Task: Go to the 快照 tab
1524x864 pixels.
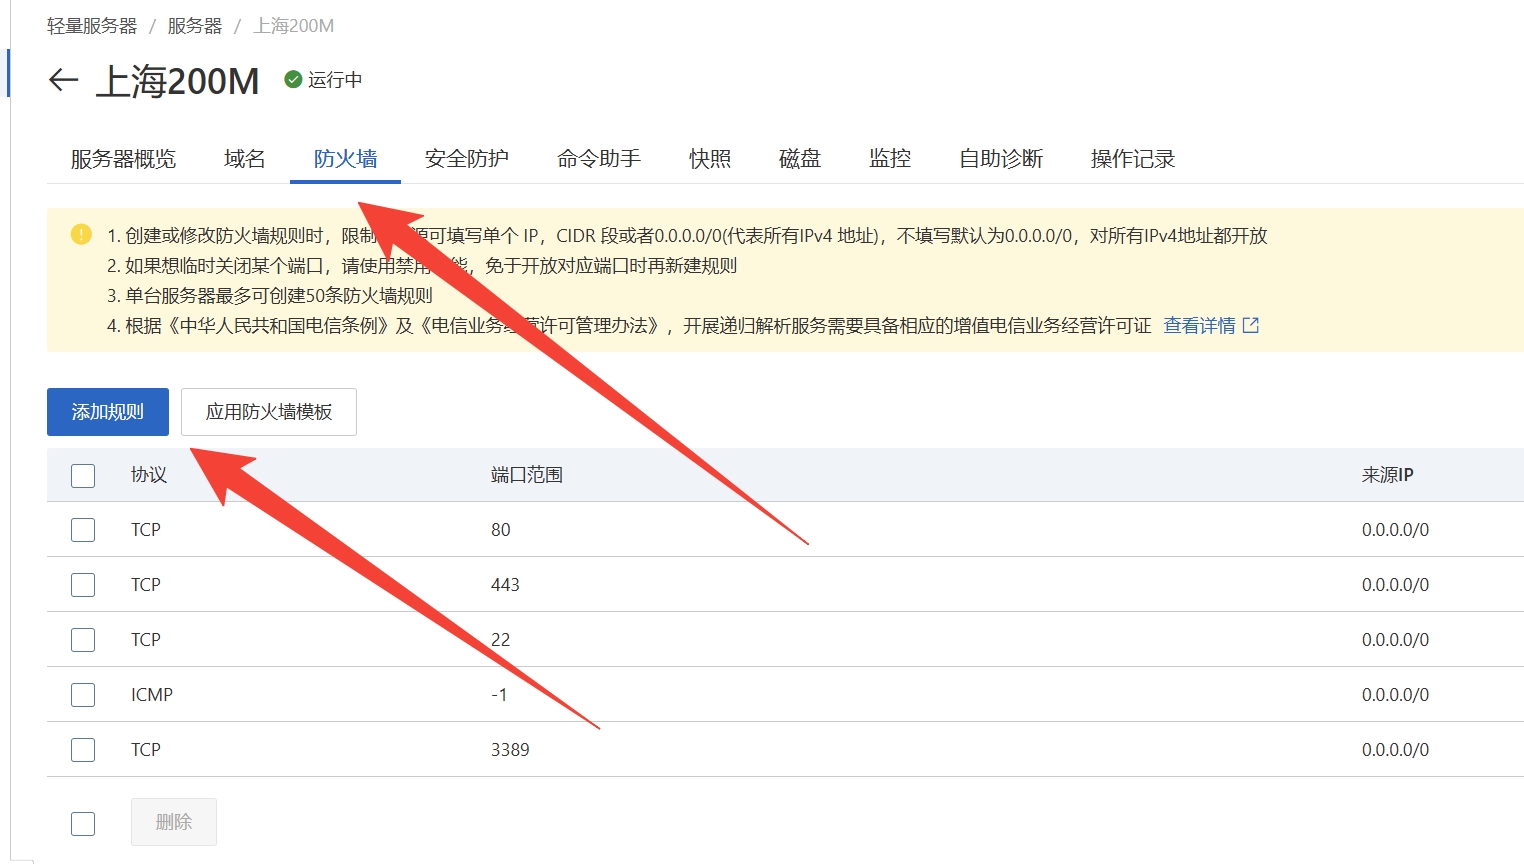Action: [710, 159]
